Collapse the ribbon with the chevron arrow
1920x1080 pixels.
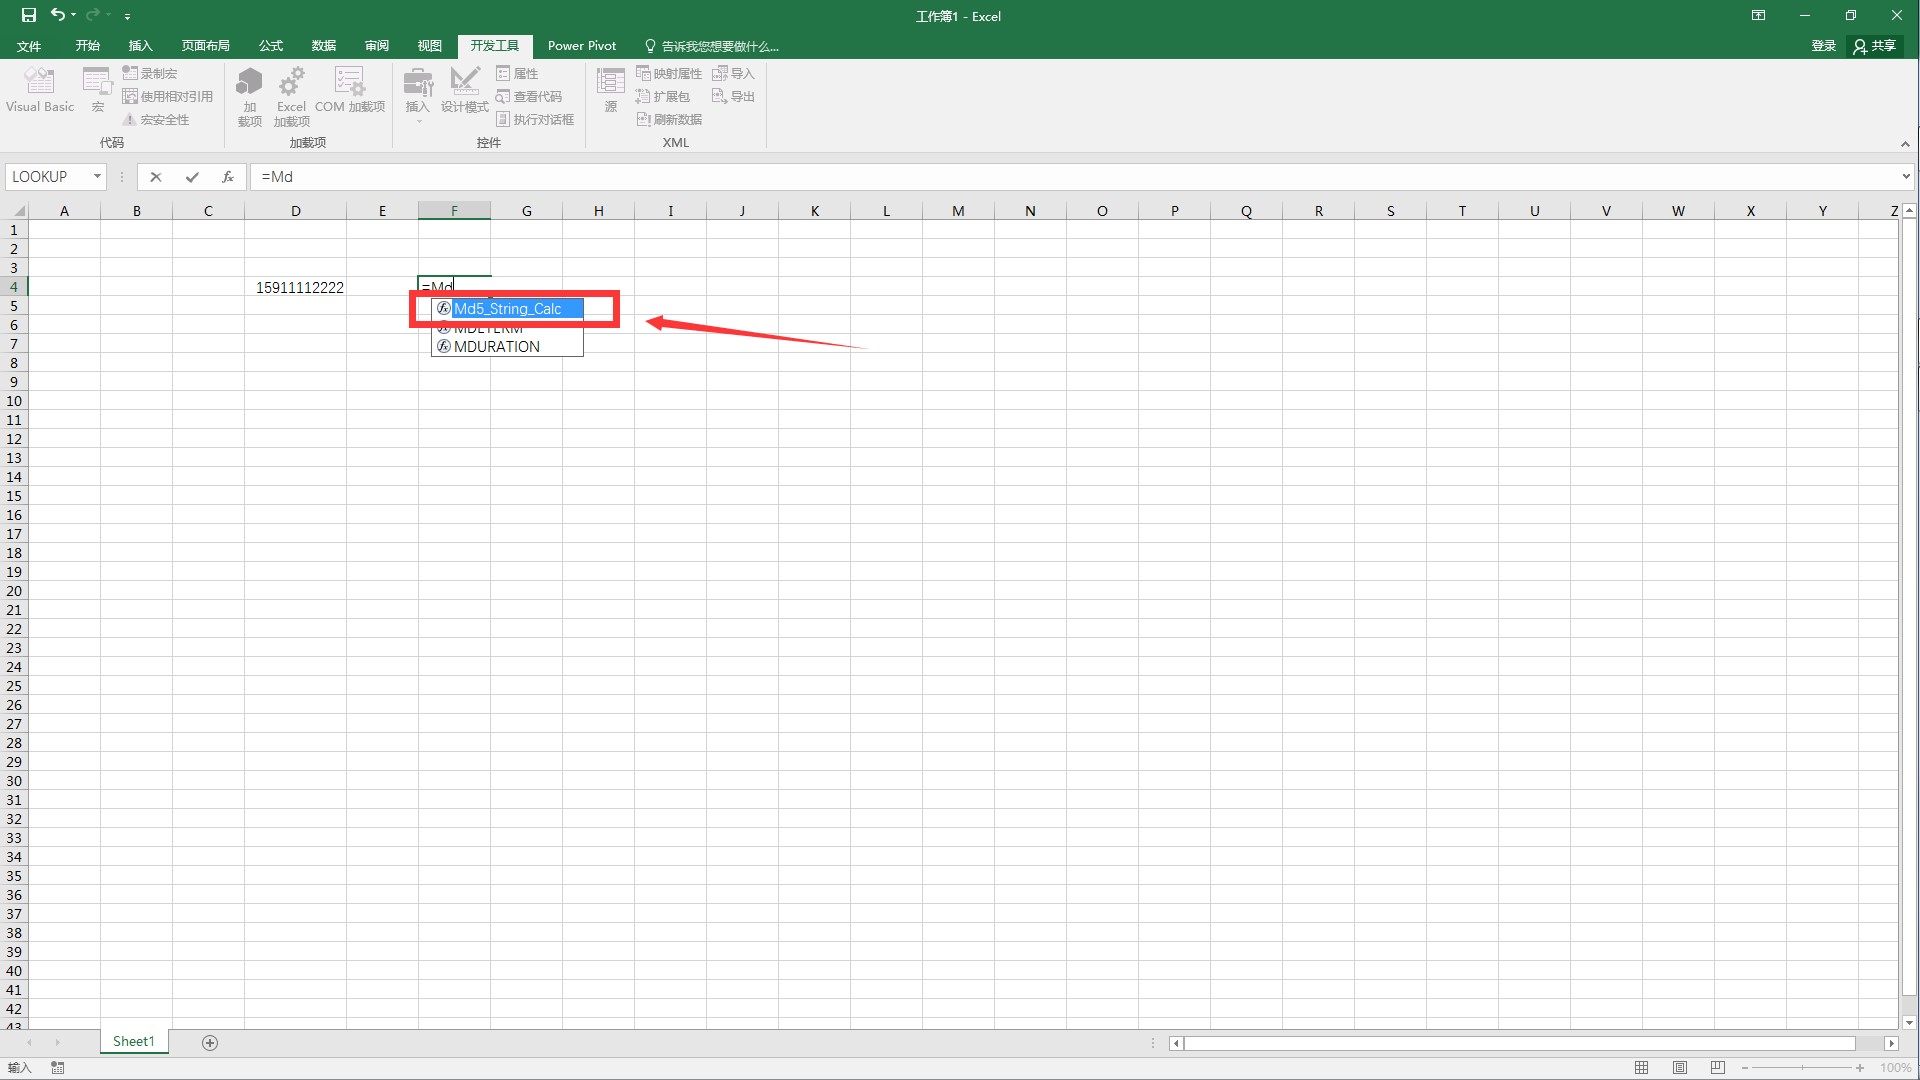tap(1905, 144)
